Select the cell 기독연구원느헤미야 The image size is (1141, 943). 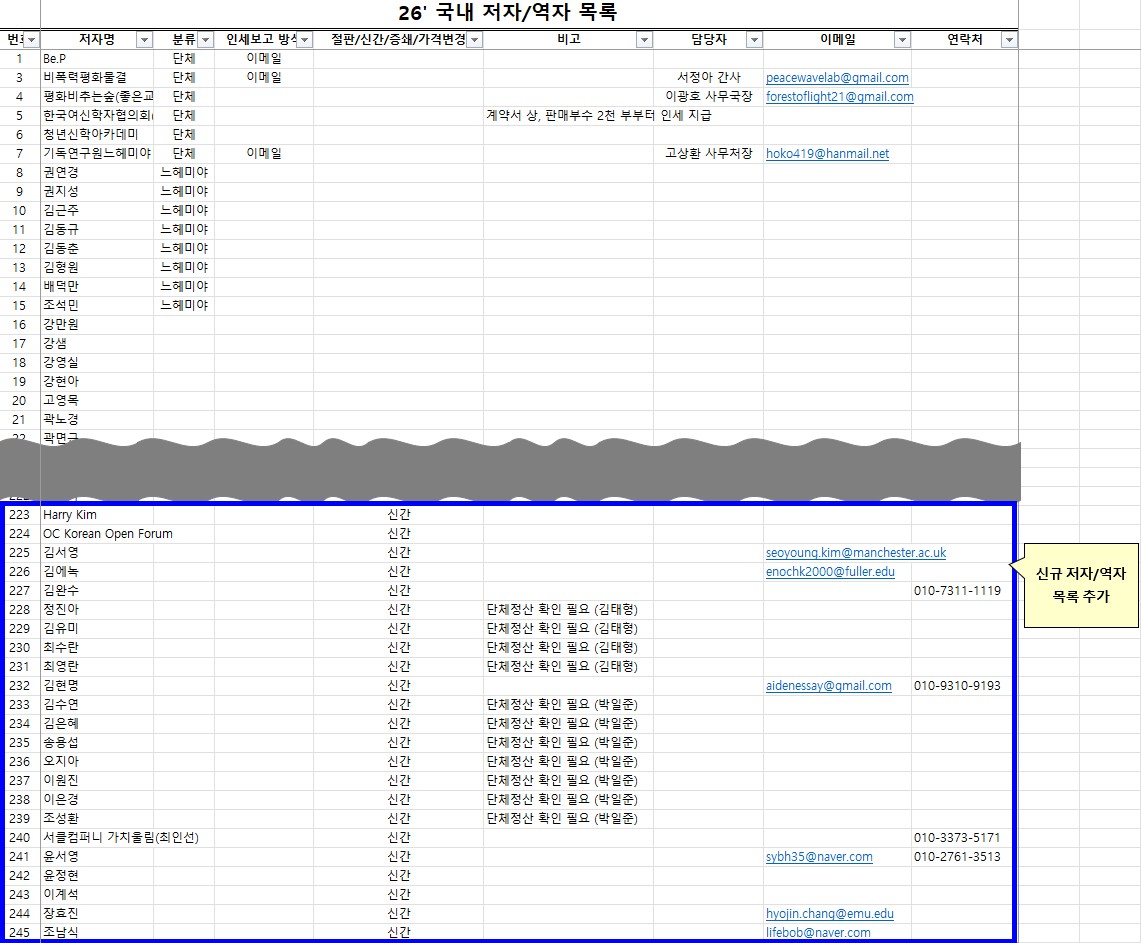(97, 154)
